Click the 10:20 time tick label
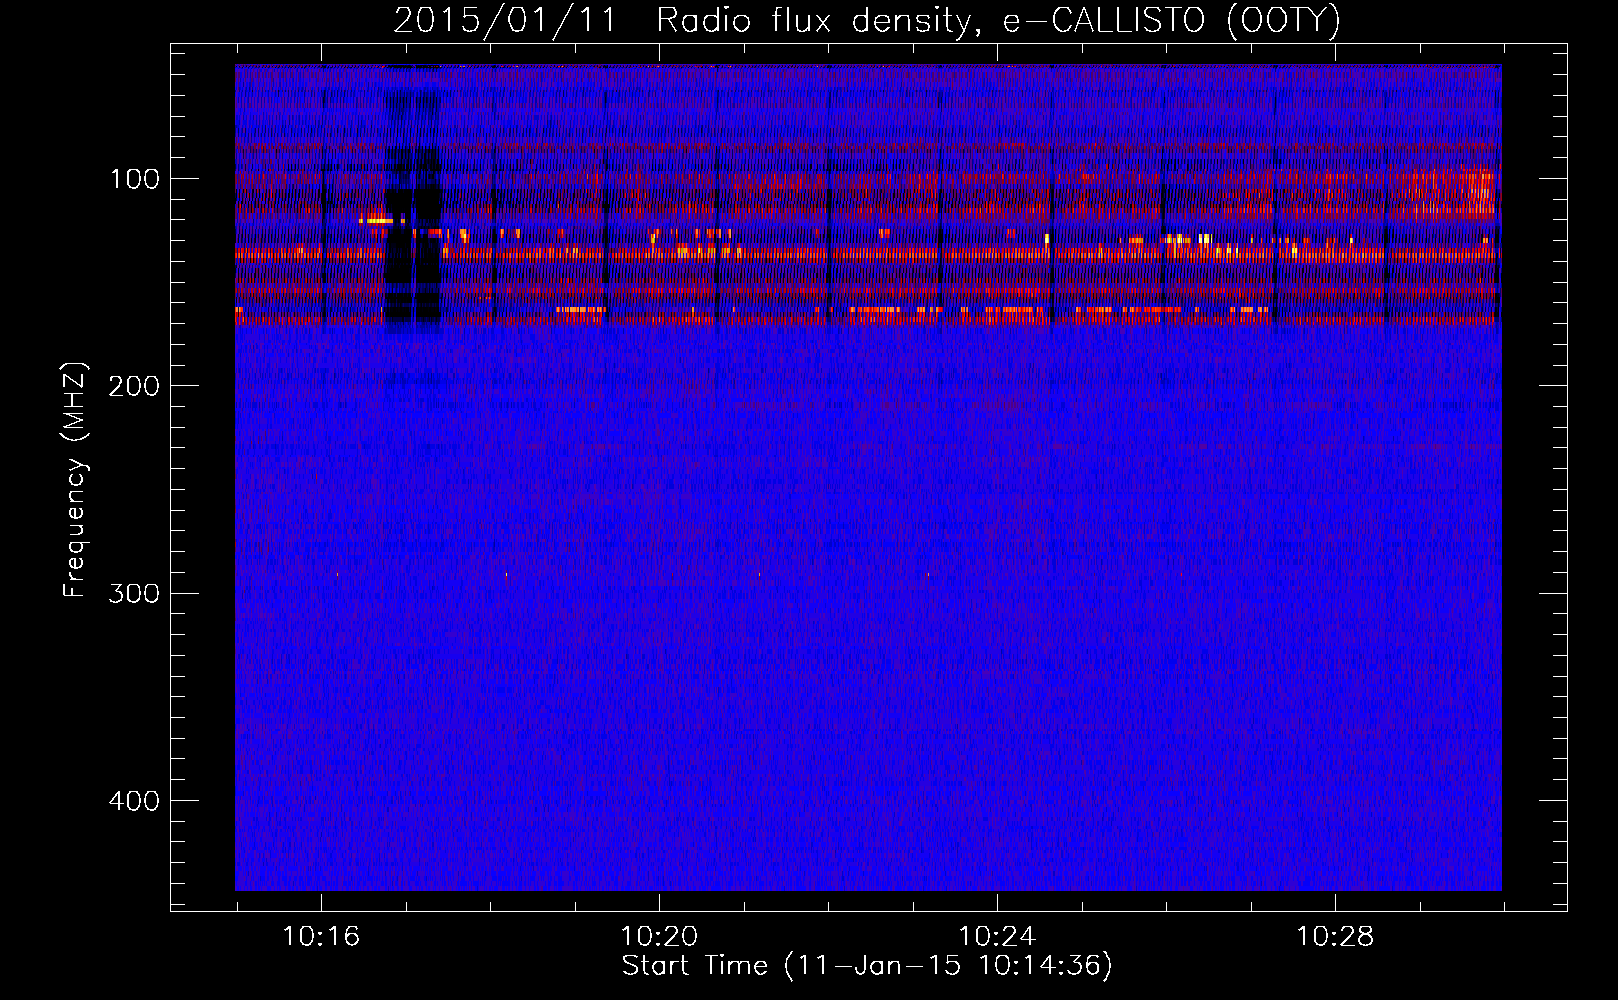 coord(659,936)
